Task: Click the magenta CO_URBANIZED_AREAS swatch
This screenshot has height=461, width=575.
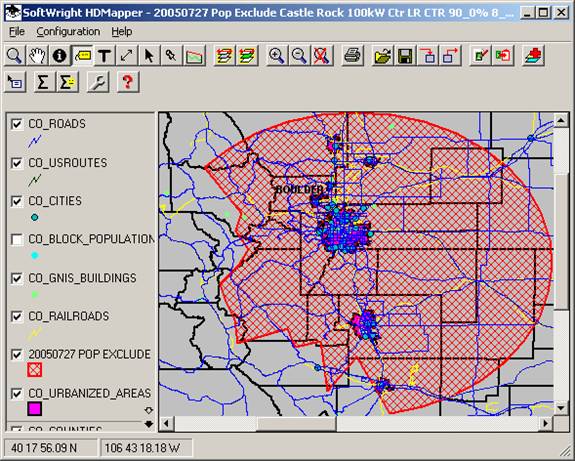Action: tap(35, 409)
